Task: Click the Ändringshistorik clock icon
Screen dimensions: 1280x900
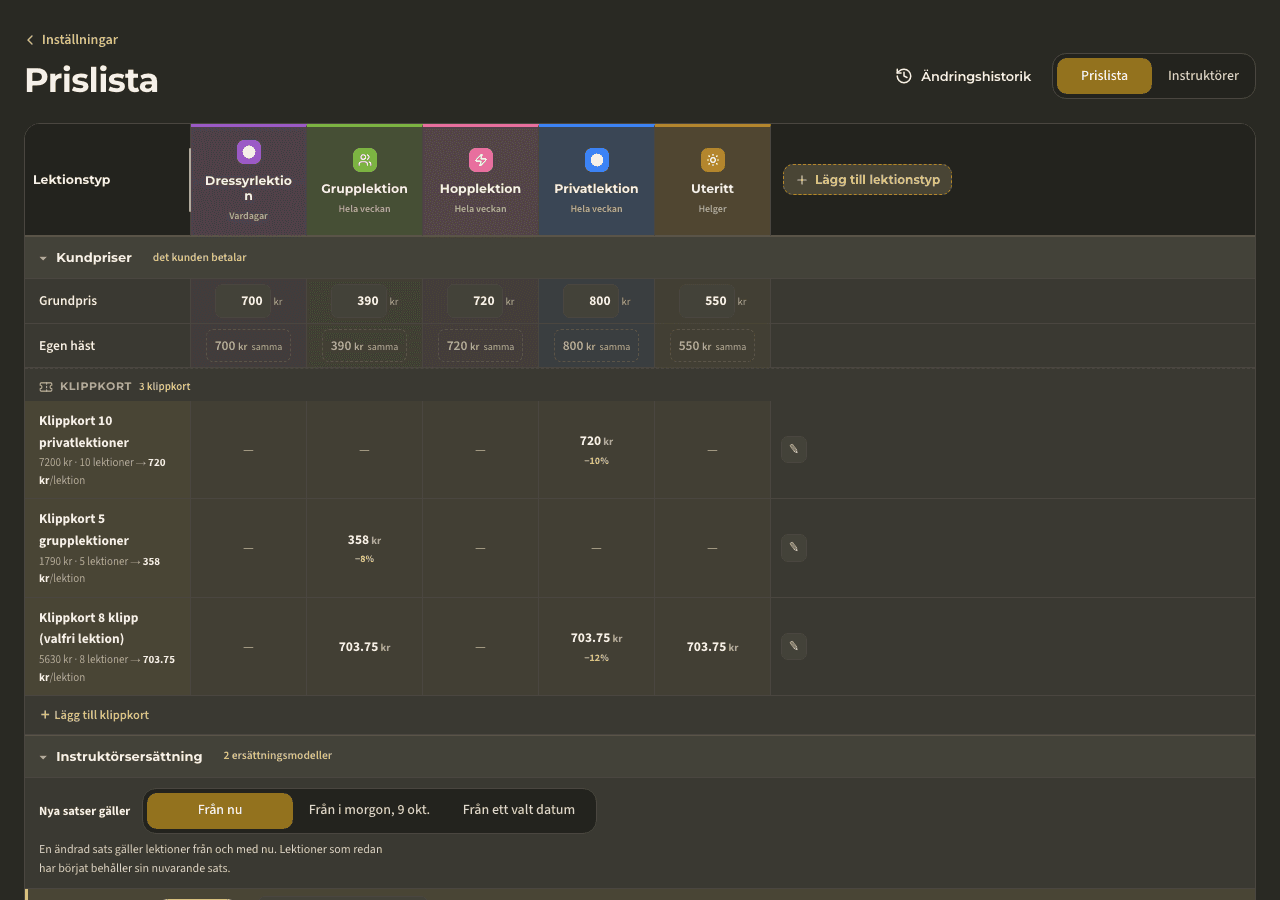Action: (x=904, y=76)
